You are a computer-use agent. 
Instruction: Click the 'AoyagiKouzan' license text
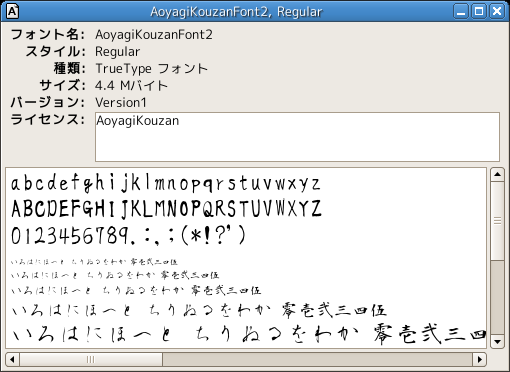point(138,121)
